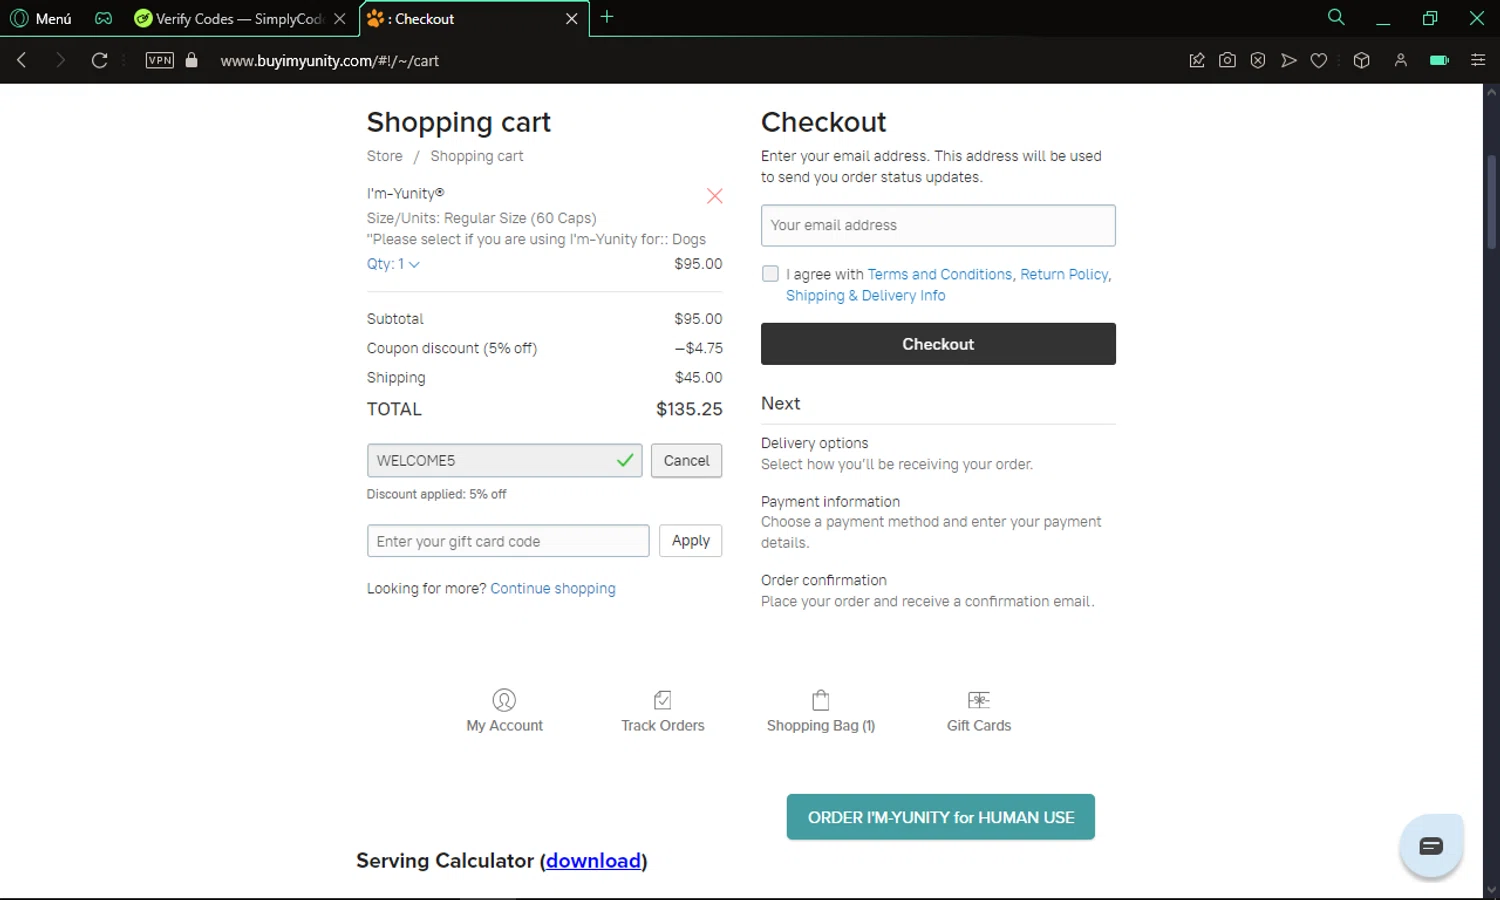Open the easy setup sliders icon

coord(1478,60)
